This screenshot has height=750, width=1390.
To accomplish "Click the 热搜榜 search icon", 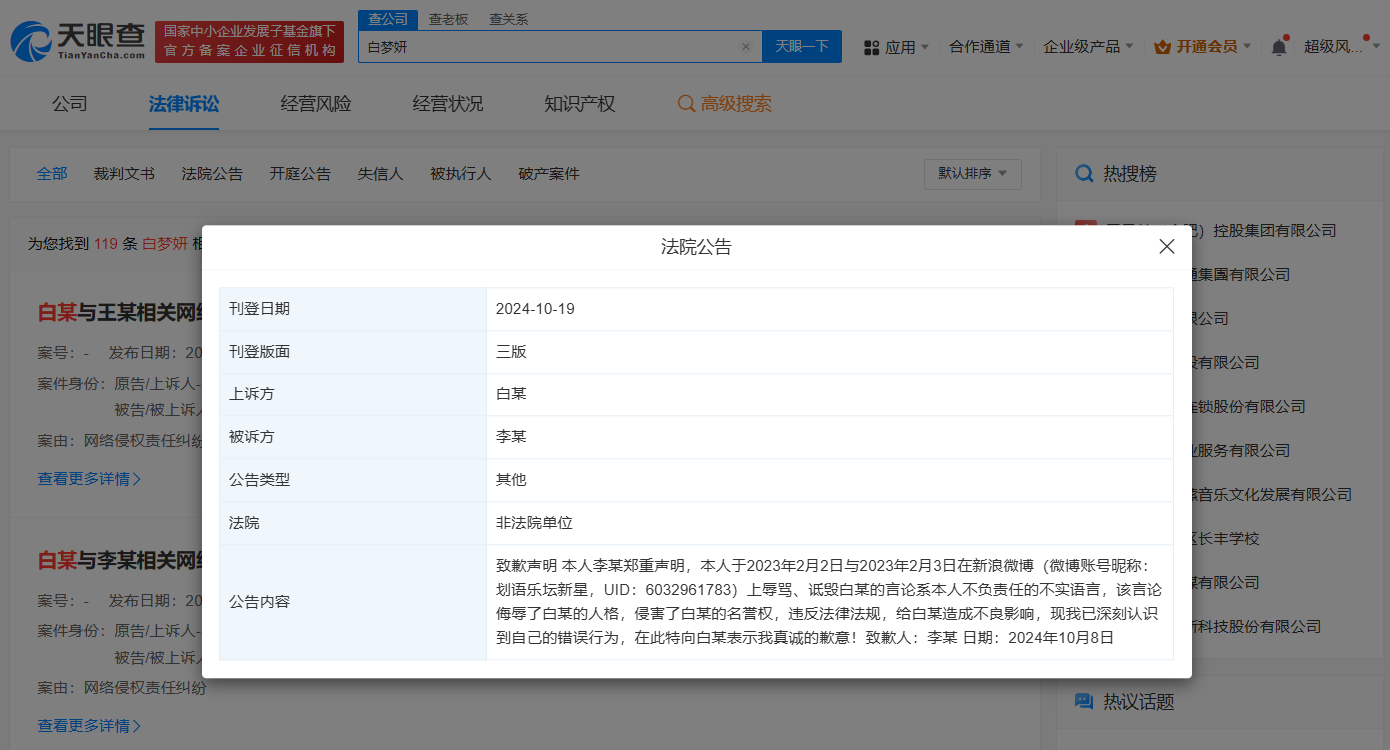I will pos(1083,174).
